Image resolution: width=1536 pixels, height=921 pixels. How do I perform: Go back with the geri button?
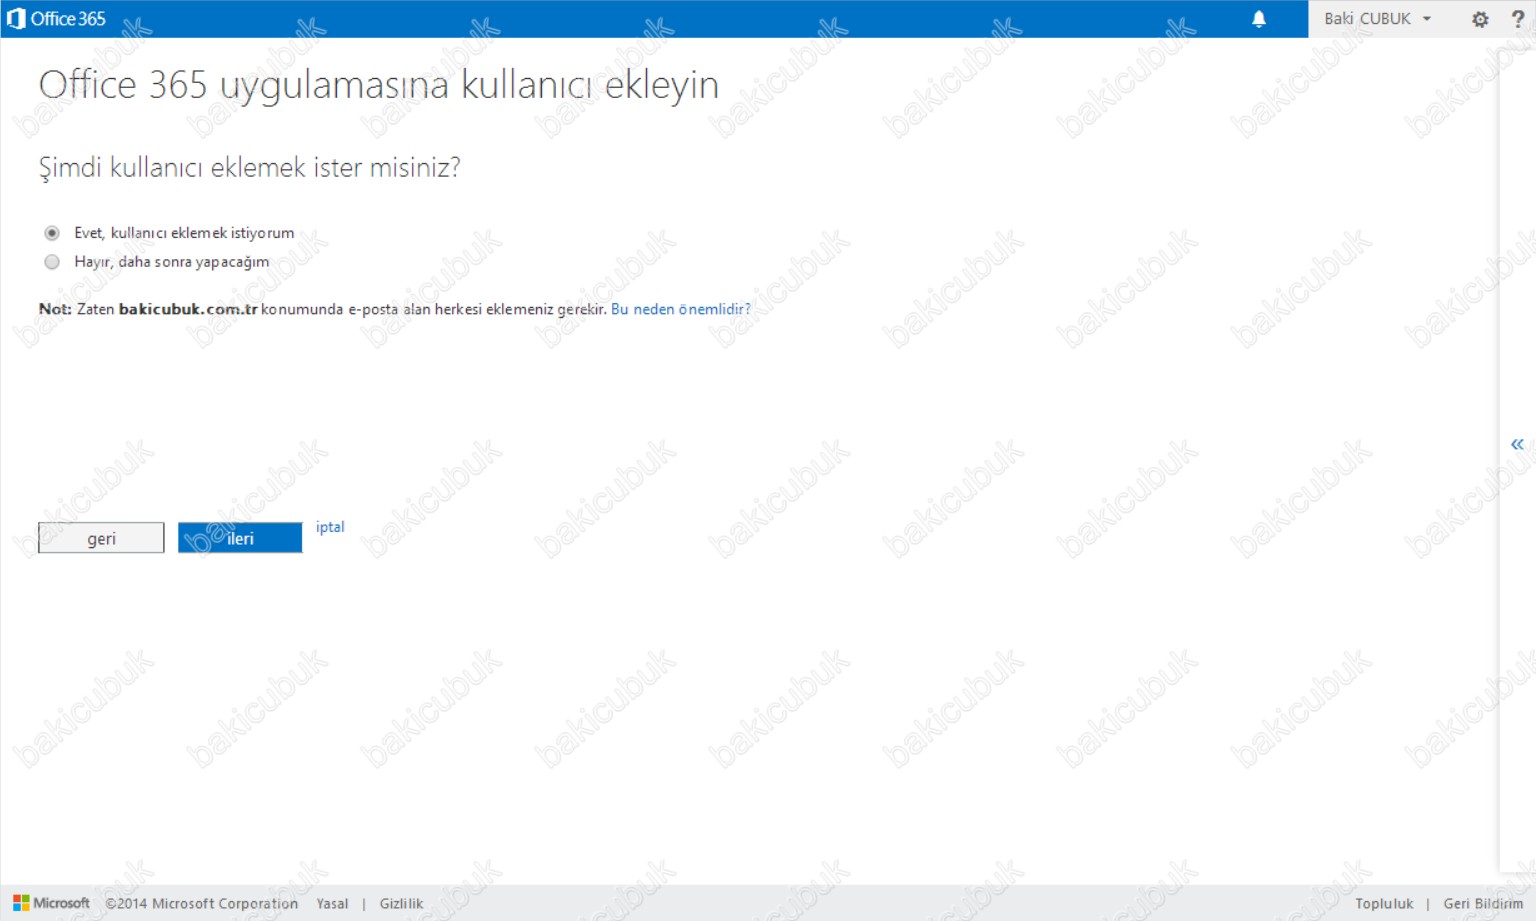[x=101, y=538]
